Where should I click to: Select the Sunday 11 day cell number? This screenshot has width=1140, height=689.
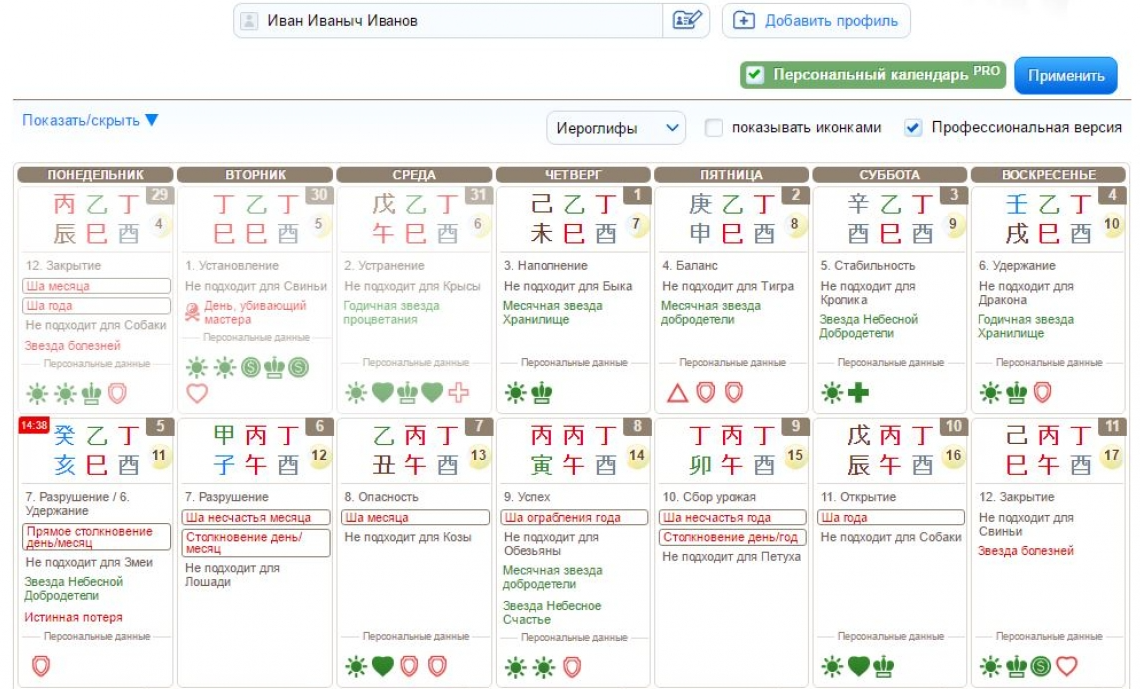[x=1113, y=426]
